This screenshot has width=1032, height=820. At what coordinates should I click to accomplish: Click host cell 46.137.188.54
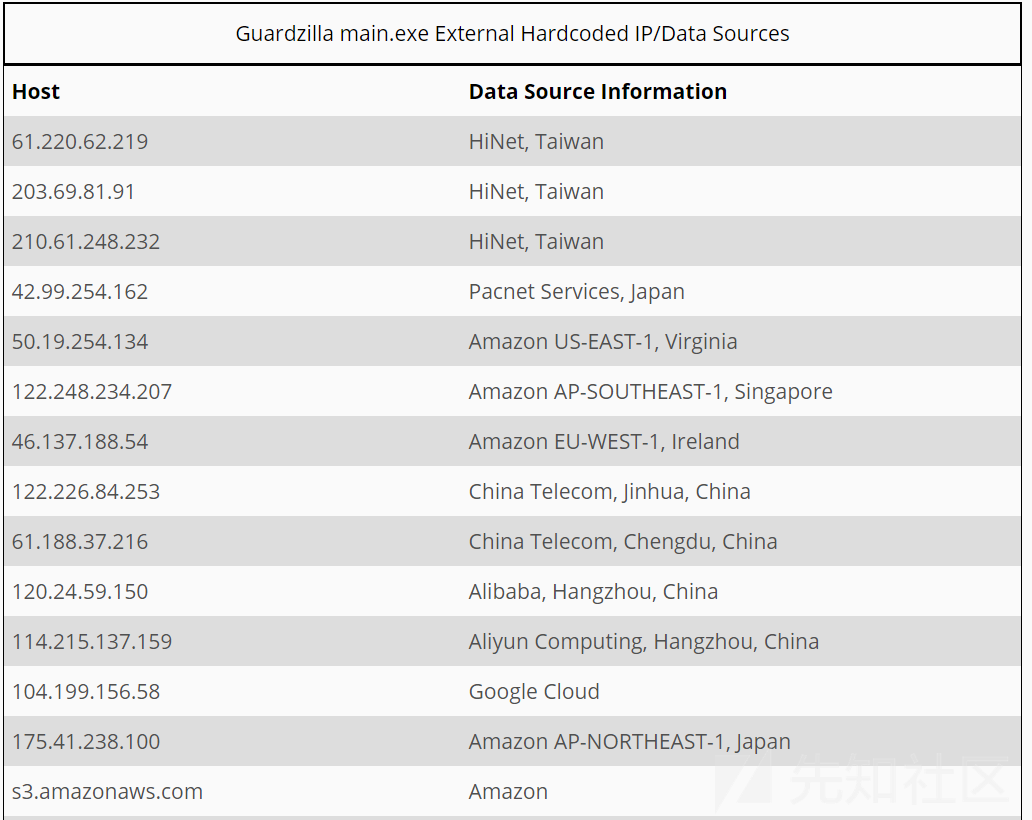[x=80, y=442]
